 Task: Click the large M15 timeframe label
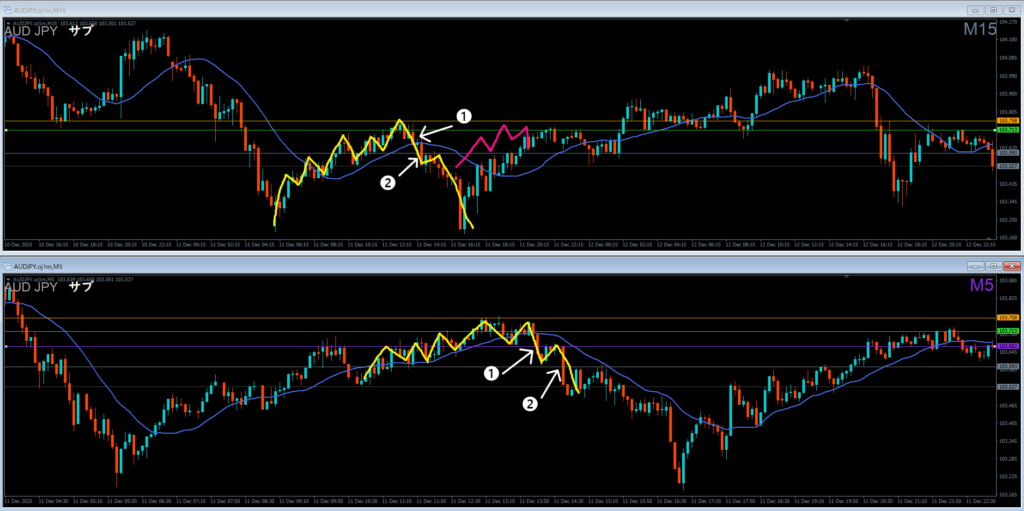979,29
